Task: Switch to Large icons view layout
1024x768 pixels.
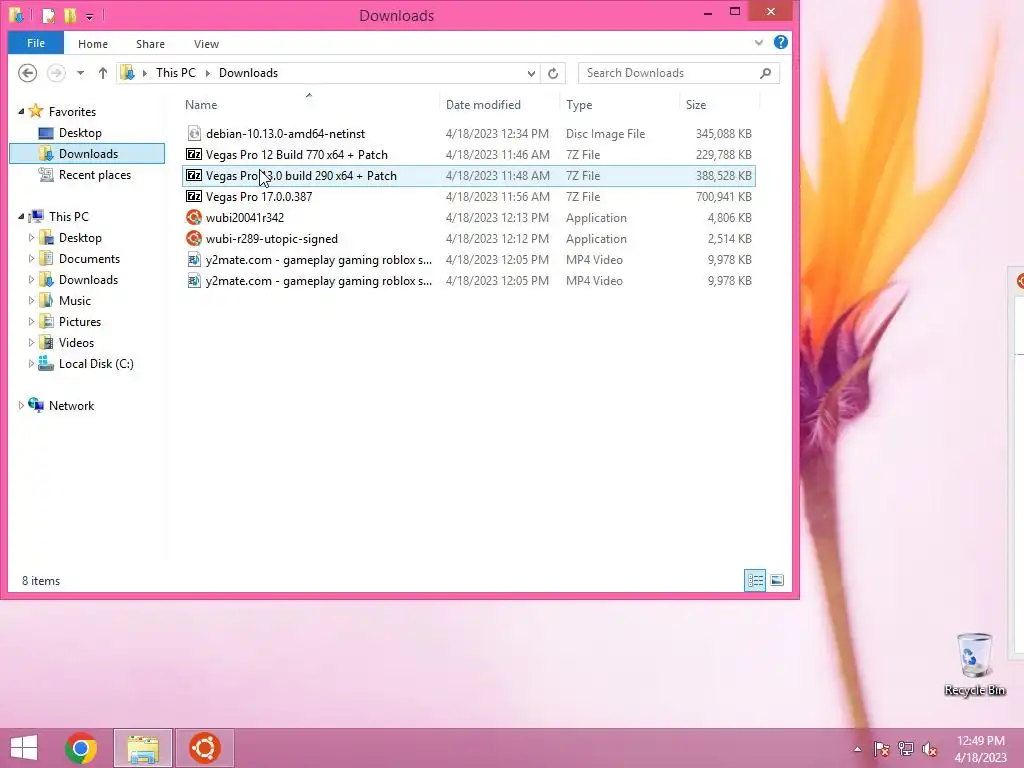Action: pyautogui.click(x=777, y=580)
